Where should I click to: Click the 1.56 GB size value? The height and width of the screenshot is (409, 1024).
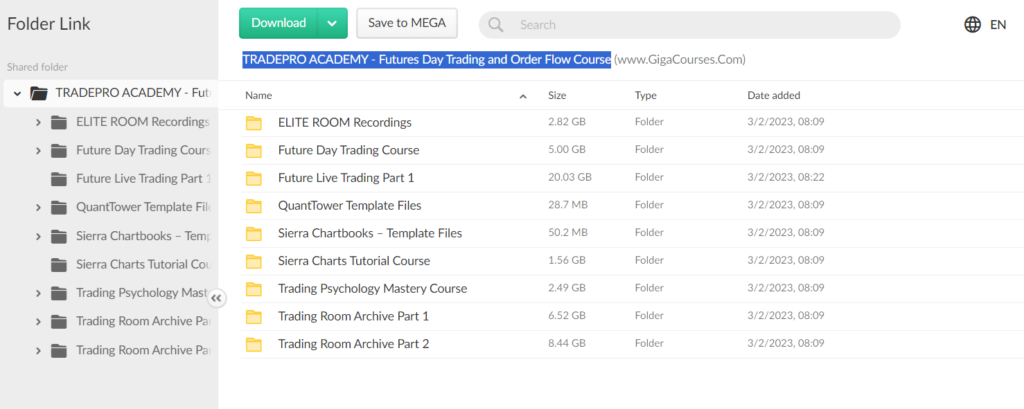point(567,260)
